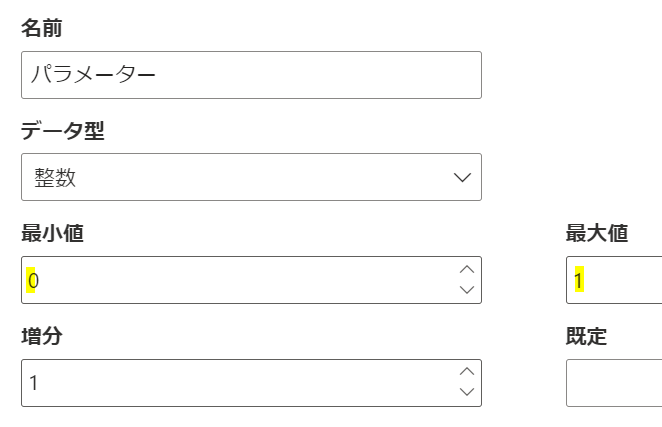
Task: Click the 名前 text field containing パラメーター
Action: click(x=250, y=75)
